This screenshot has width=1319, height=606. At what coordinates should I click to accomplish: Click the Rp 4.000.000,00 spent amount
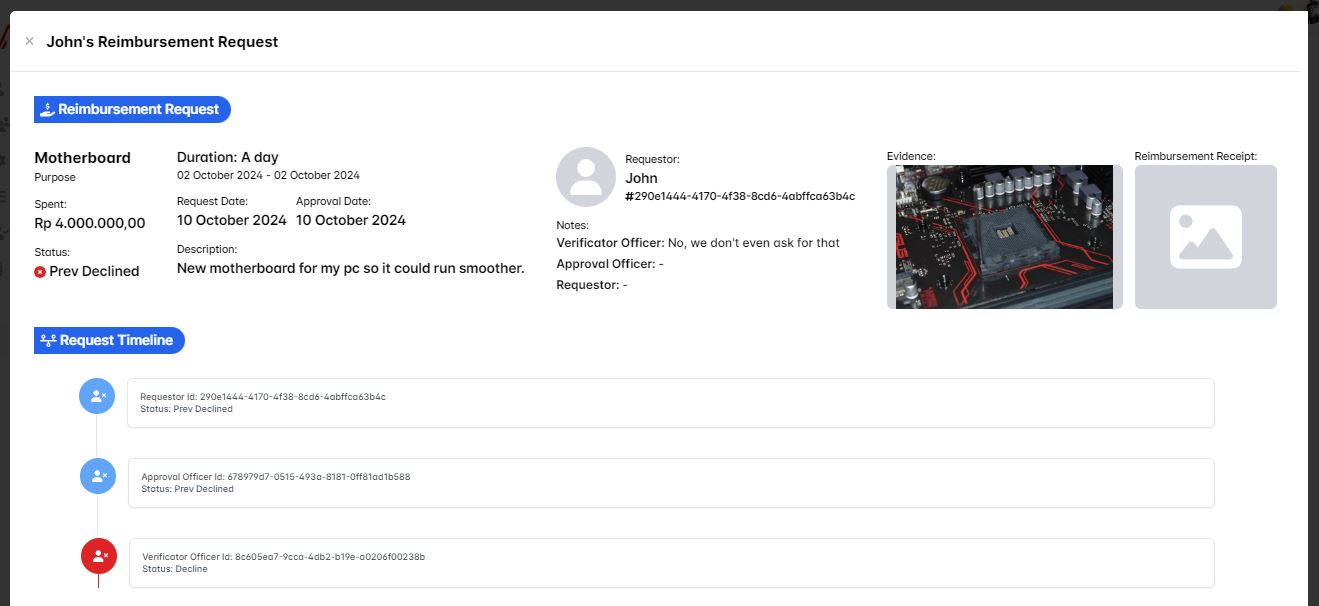90,224
